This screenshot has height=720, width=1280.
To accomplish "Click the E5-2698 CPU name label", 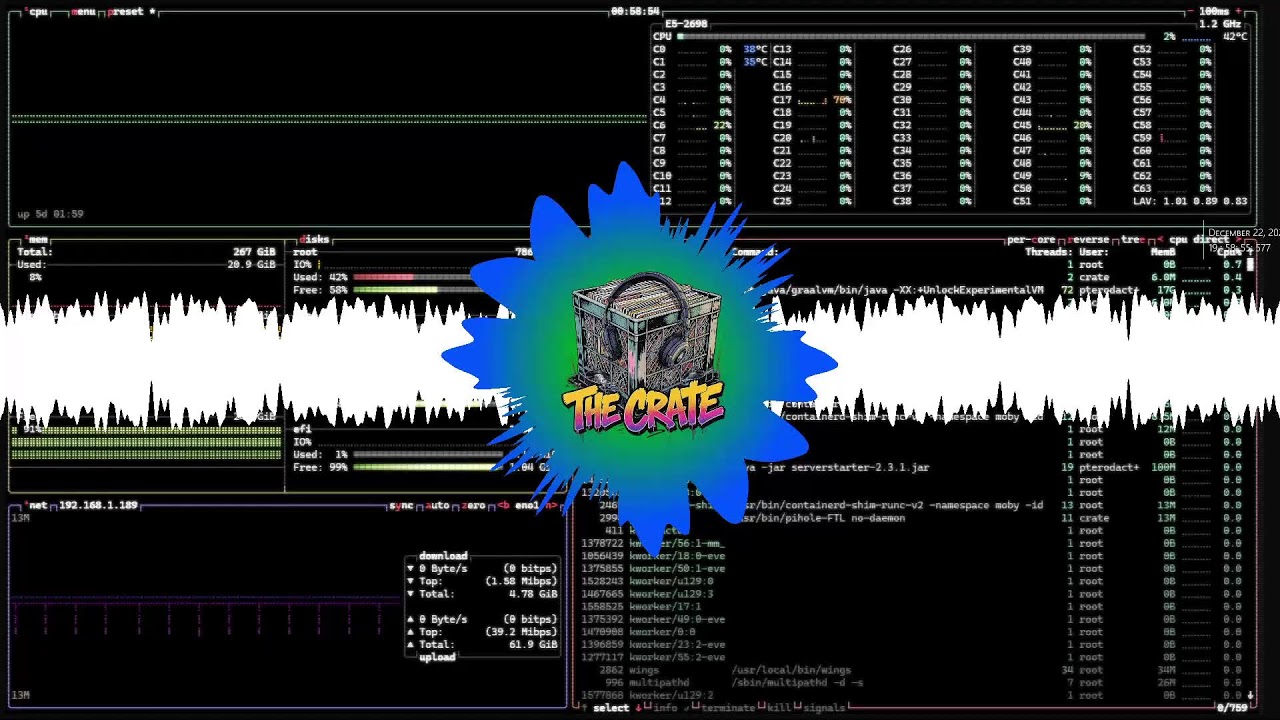I will 686,24.
